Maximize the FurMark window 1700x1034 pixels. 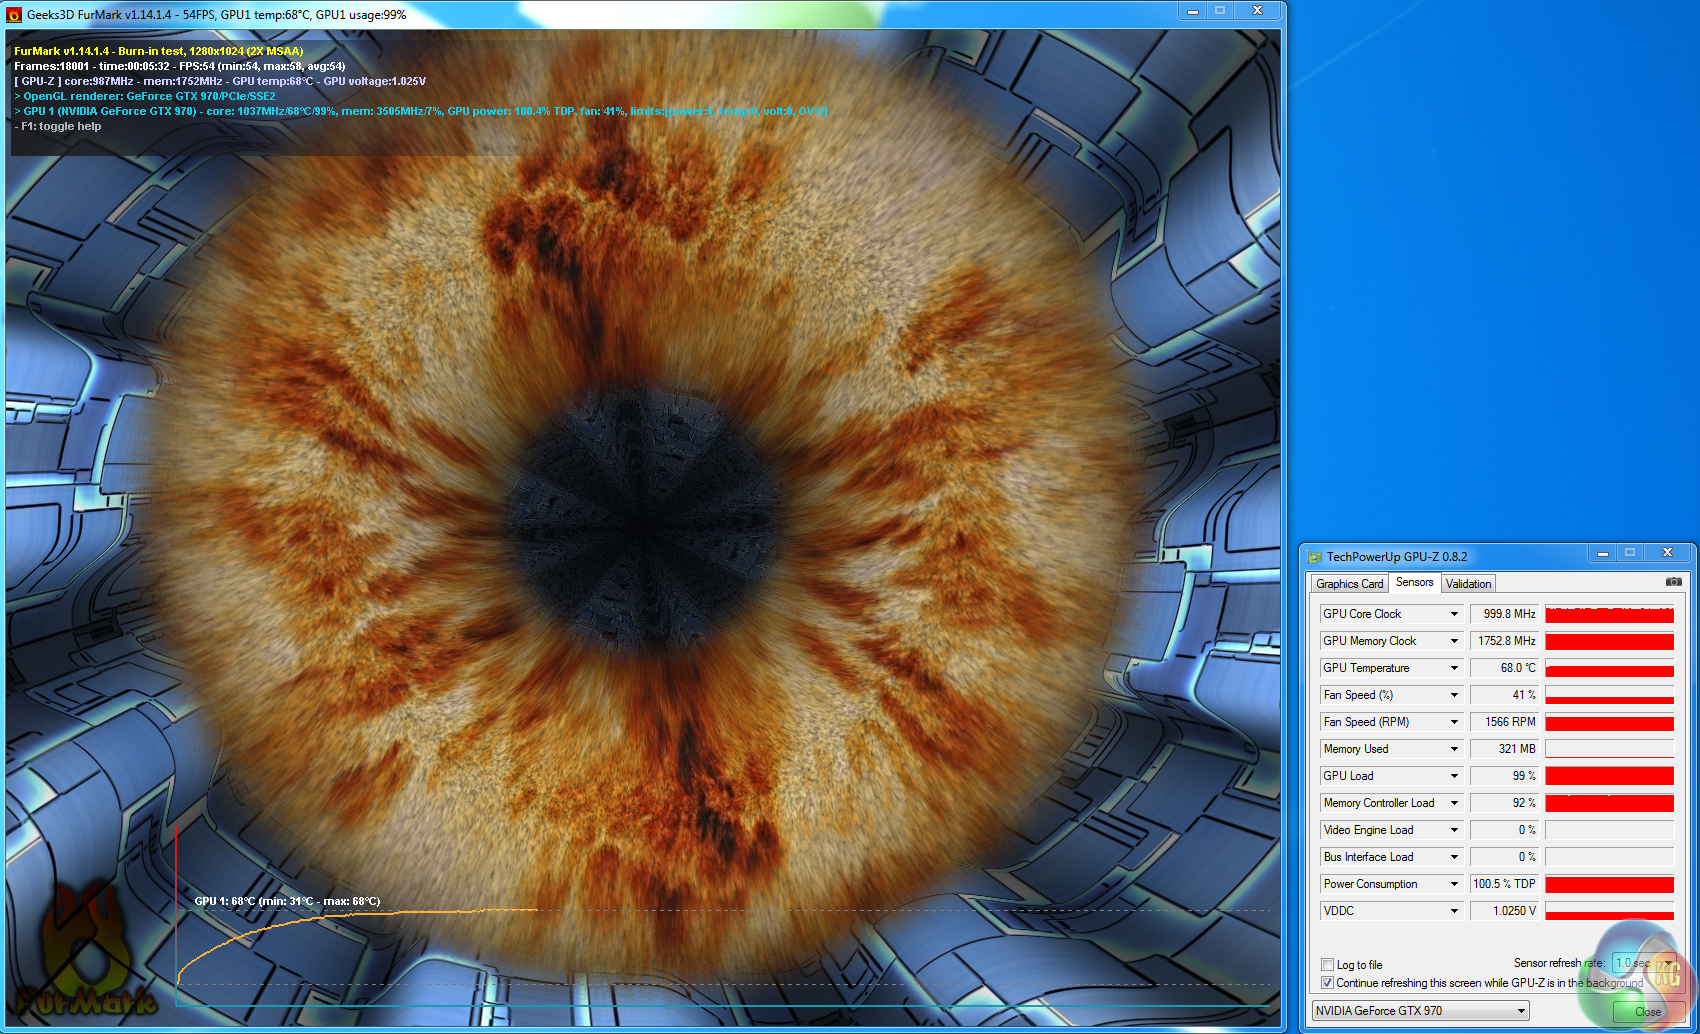pos(1220,11)
